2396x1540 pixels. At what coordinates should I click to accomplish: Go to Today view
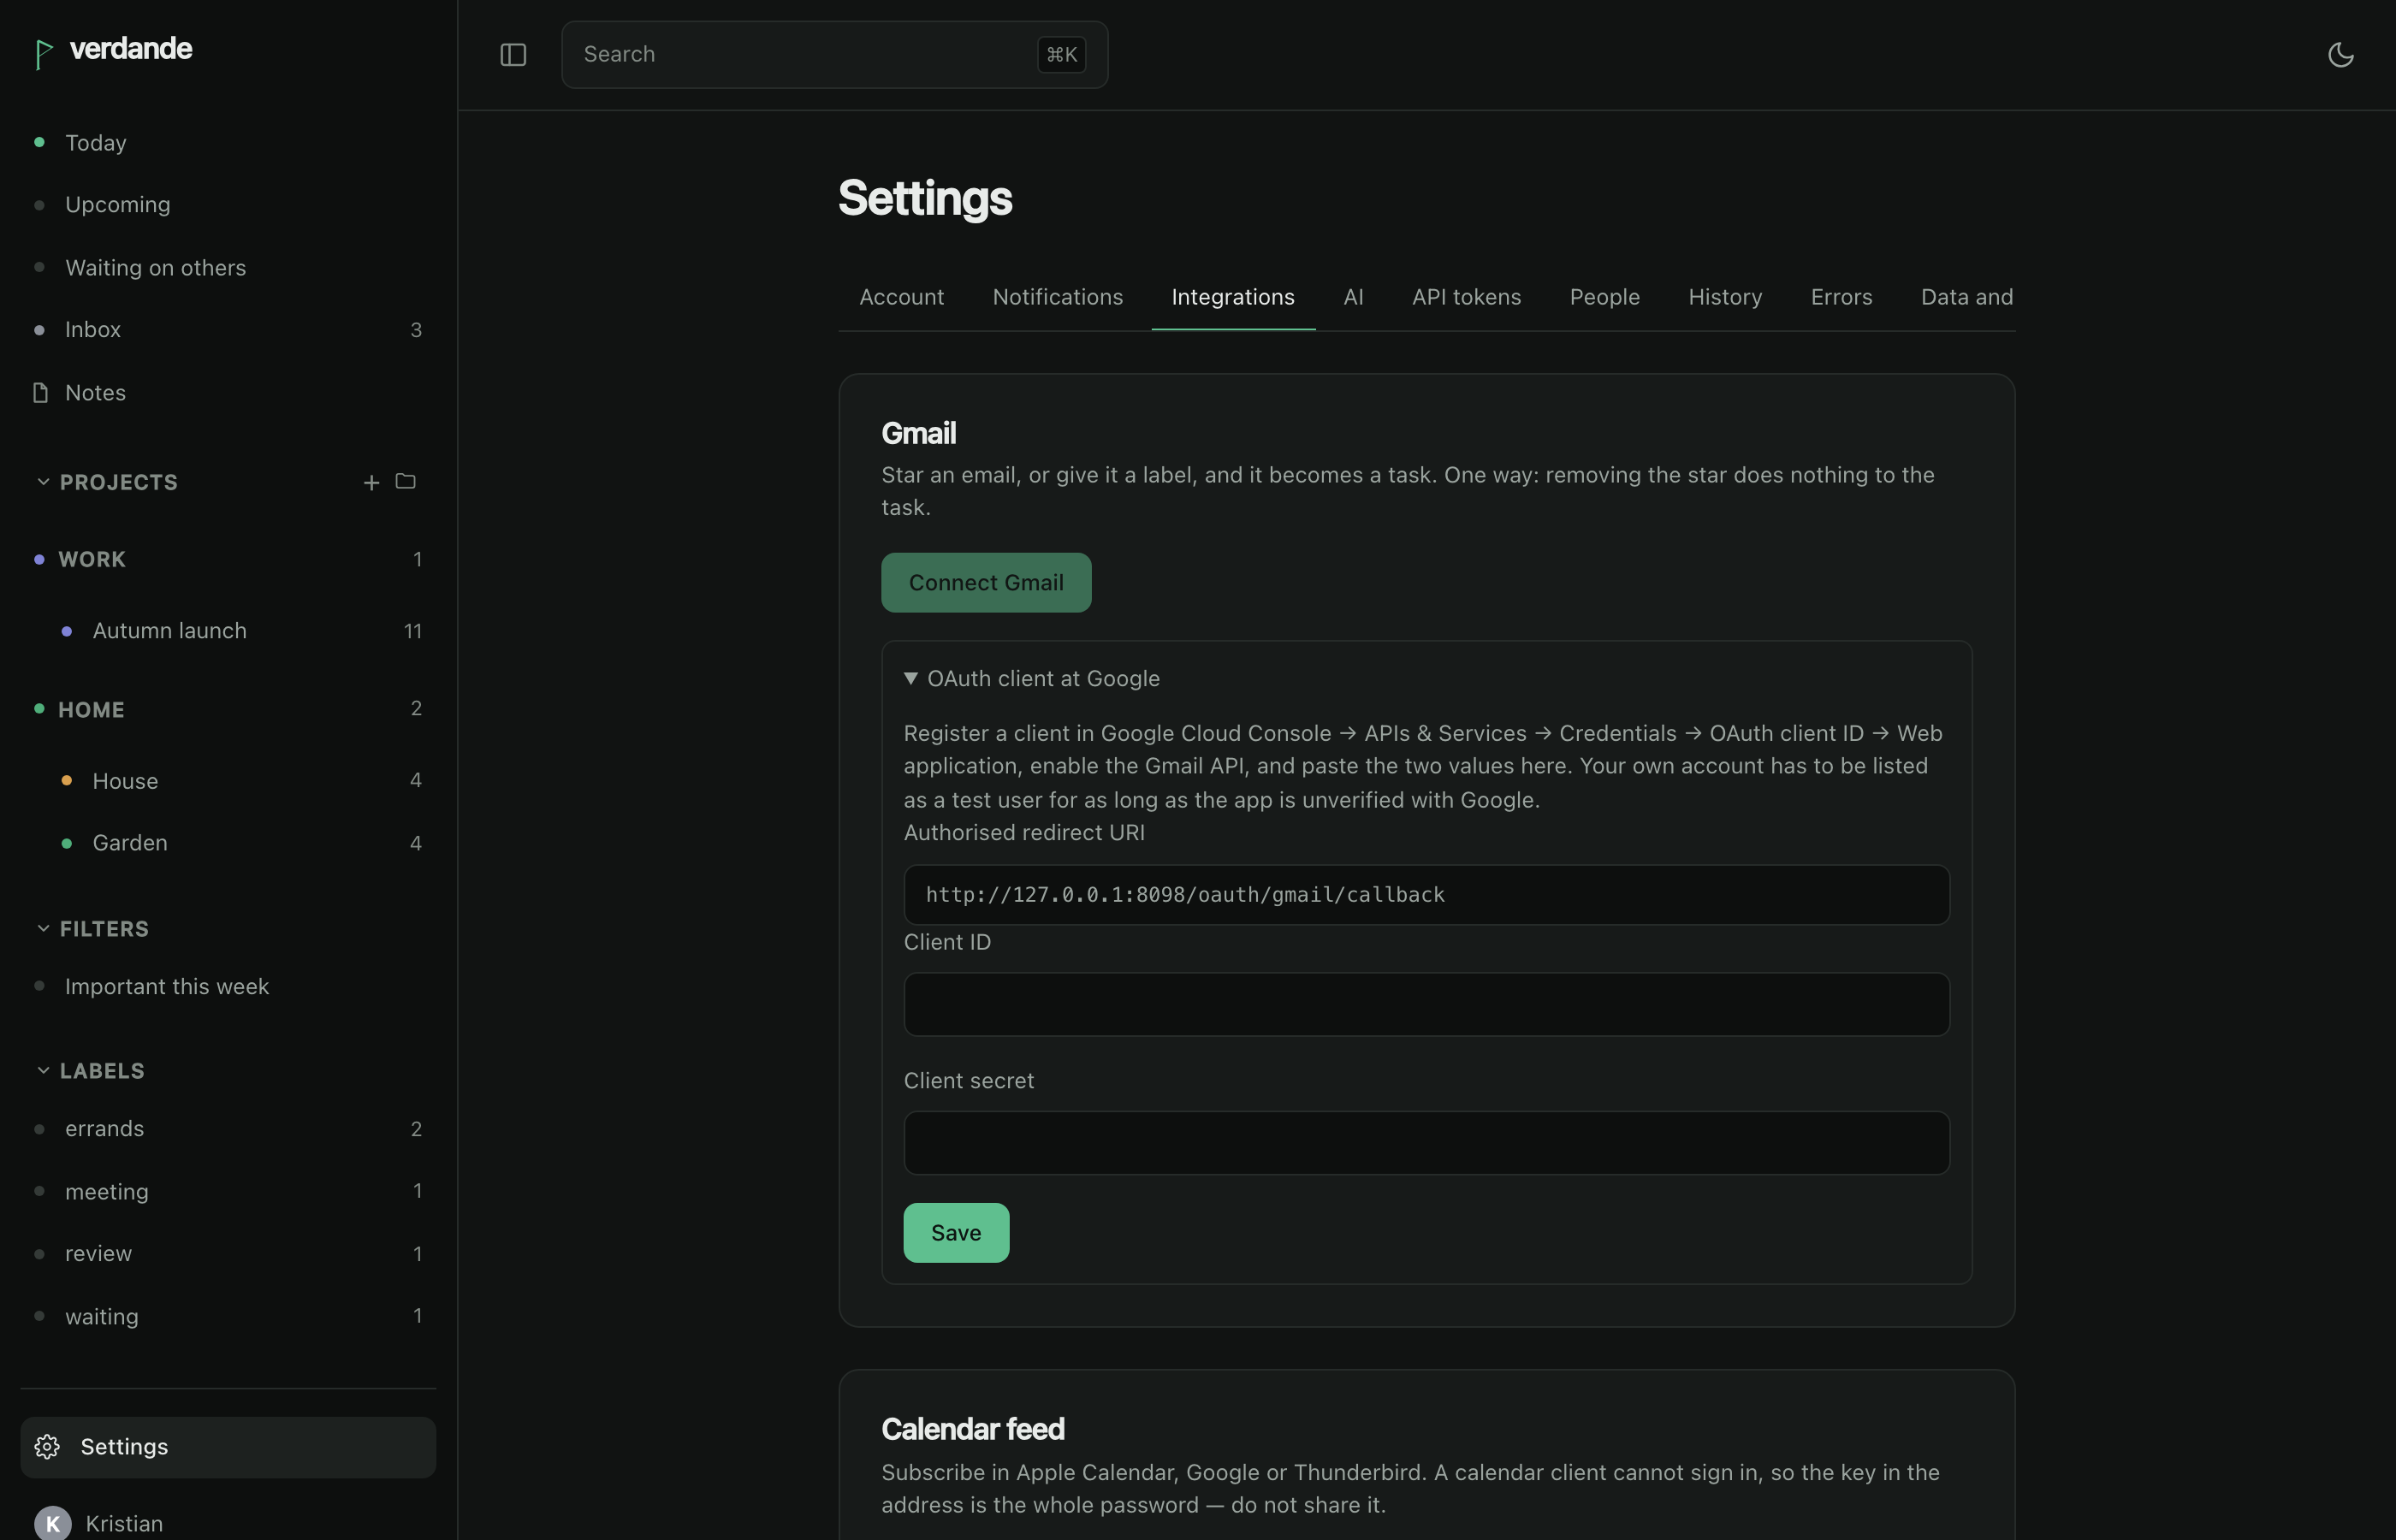[x=228, y=143]
